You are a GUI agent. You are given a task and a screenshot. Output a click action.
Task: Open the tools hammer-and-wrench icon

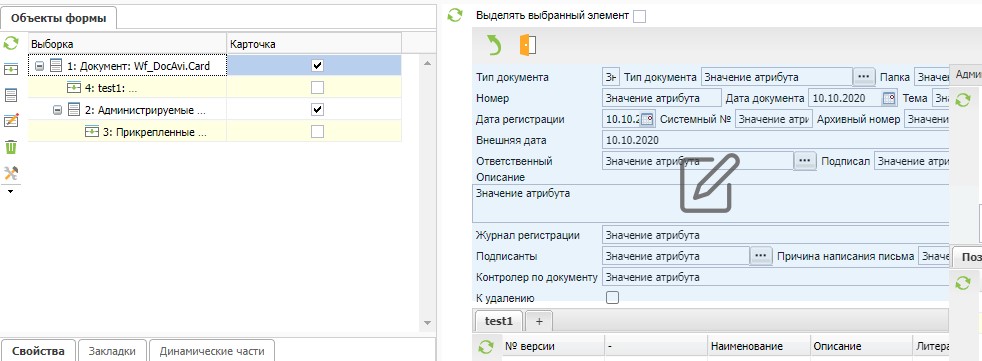11,173
